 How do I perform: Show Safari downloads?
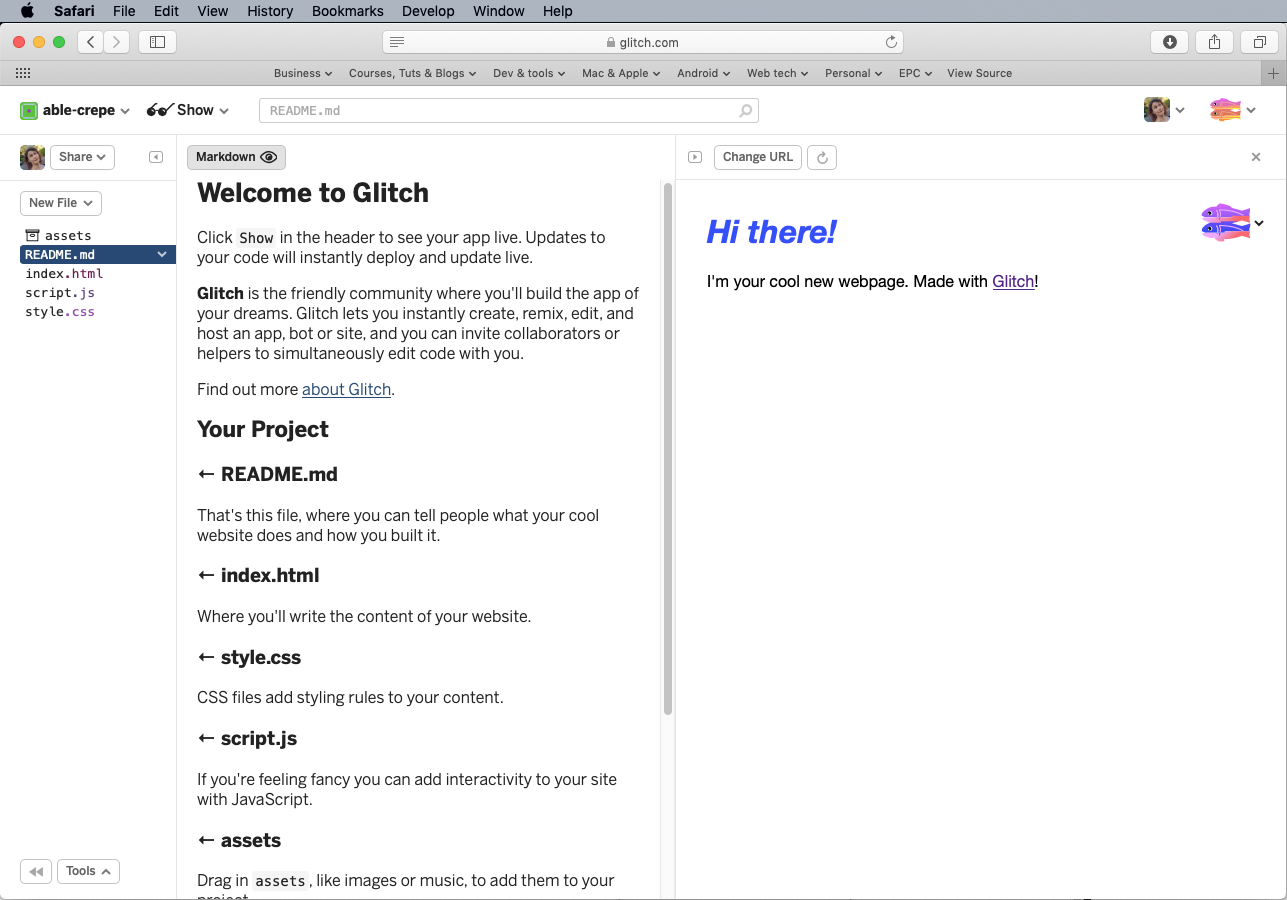[1170, 42]
